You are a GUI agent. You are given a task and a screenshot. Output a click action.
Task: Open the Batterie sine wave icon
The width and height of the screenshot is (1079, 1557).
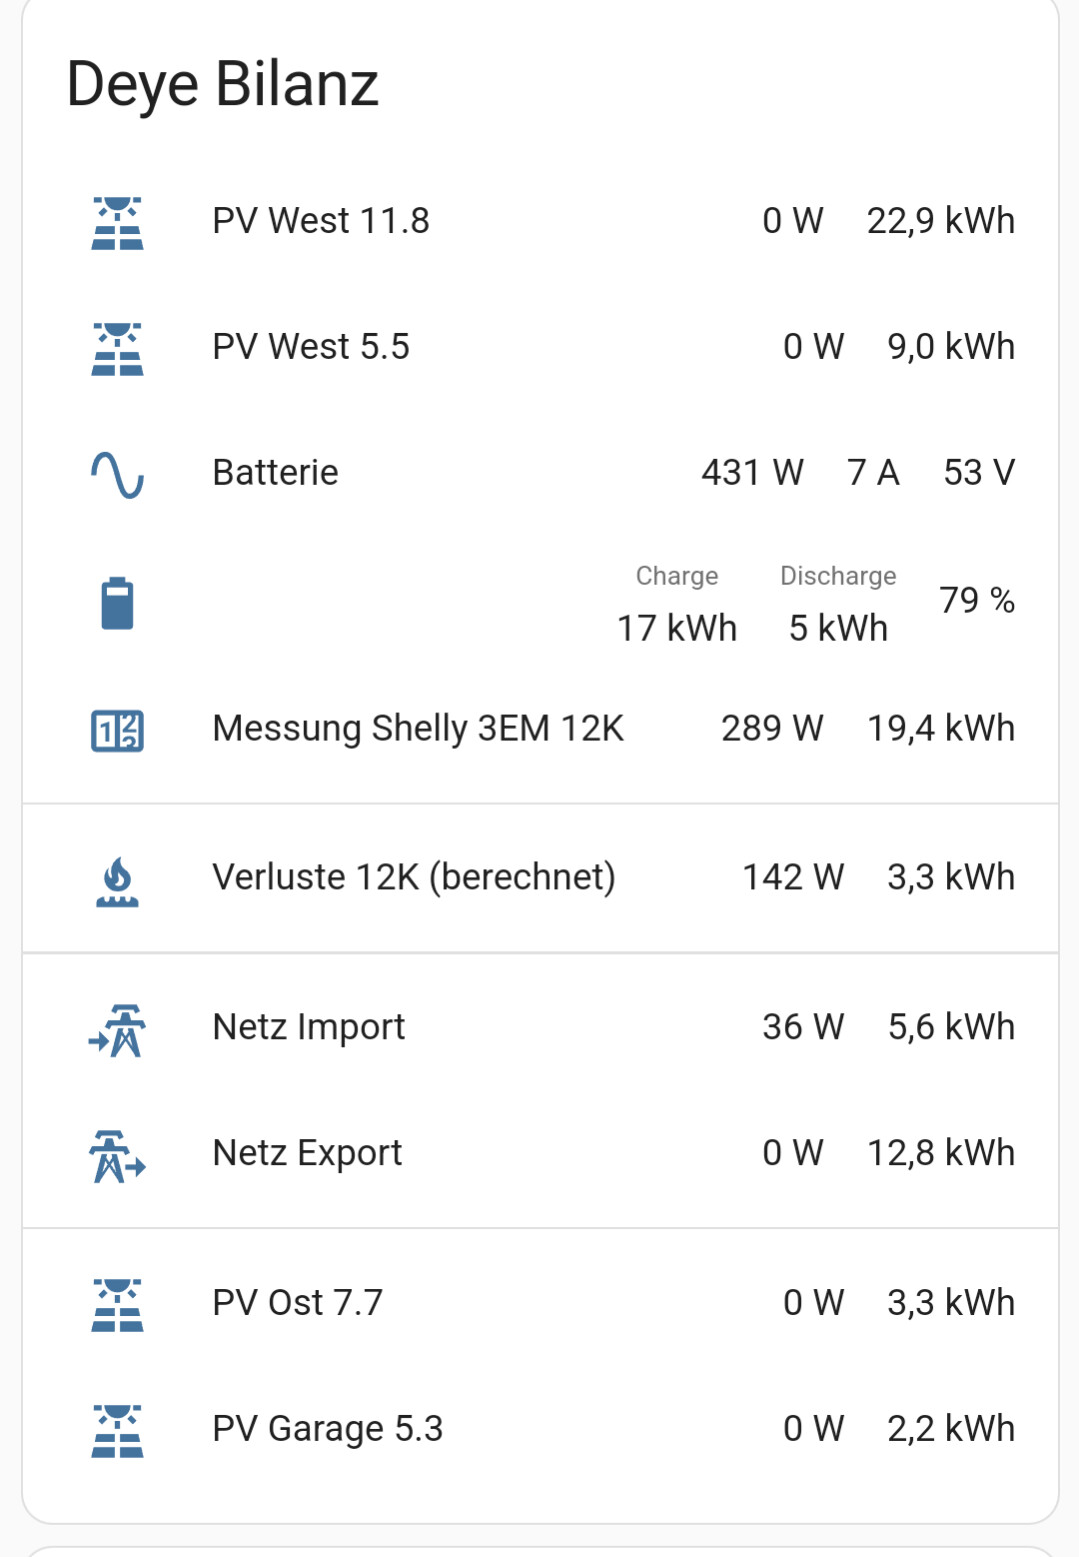click(x=117, y=474)
